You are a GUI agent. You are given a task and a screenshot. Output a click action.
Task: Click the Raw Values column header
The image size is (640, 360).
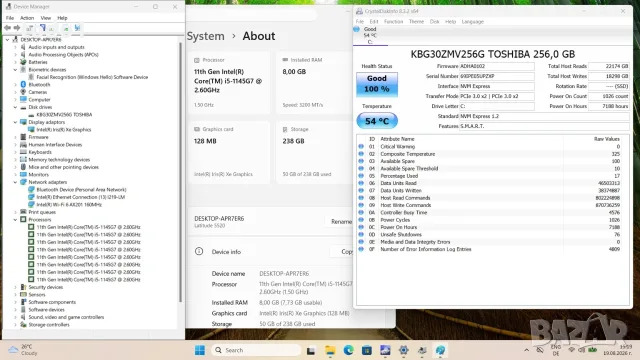coord(607,139)
